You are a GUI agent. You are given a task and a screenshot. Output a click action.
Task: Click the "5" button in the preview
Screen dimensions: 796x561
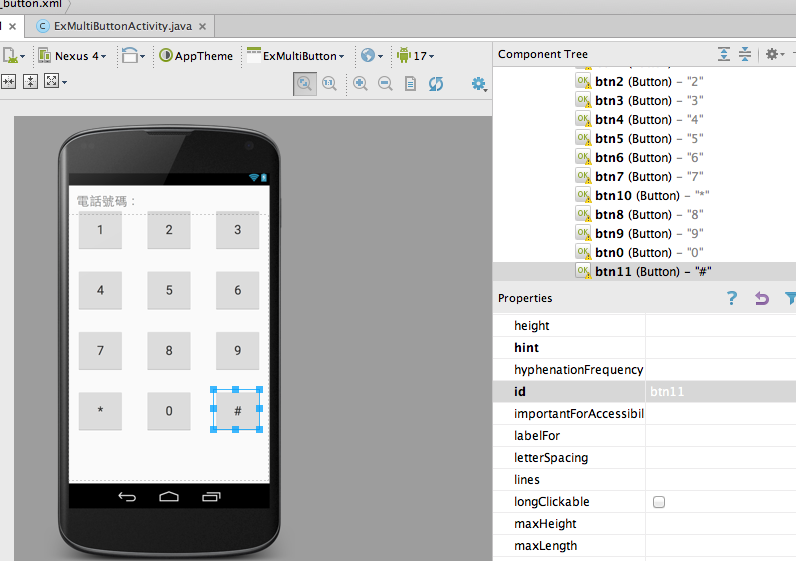[x=169, y=290]
